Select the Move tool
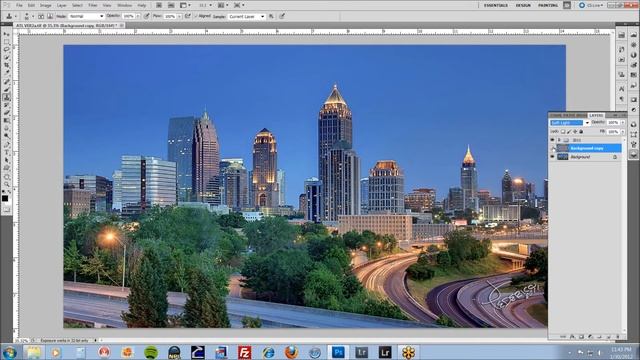Viewport: 640px width, 360px height. click(x=7, y=34)
